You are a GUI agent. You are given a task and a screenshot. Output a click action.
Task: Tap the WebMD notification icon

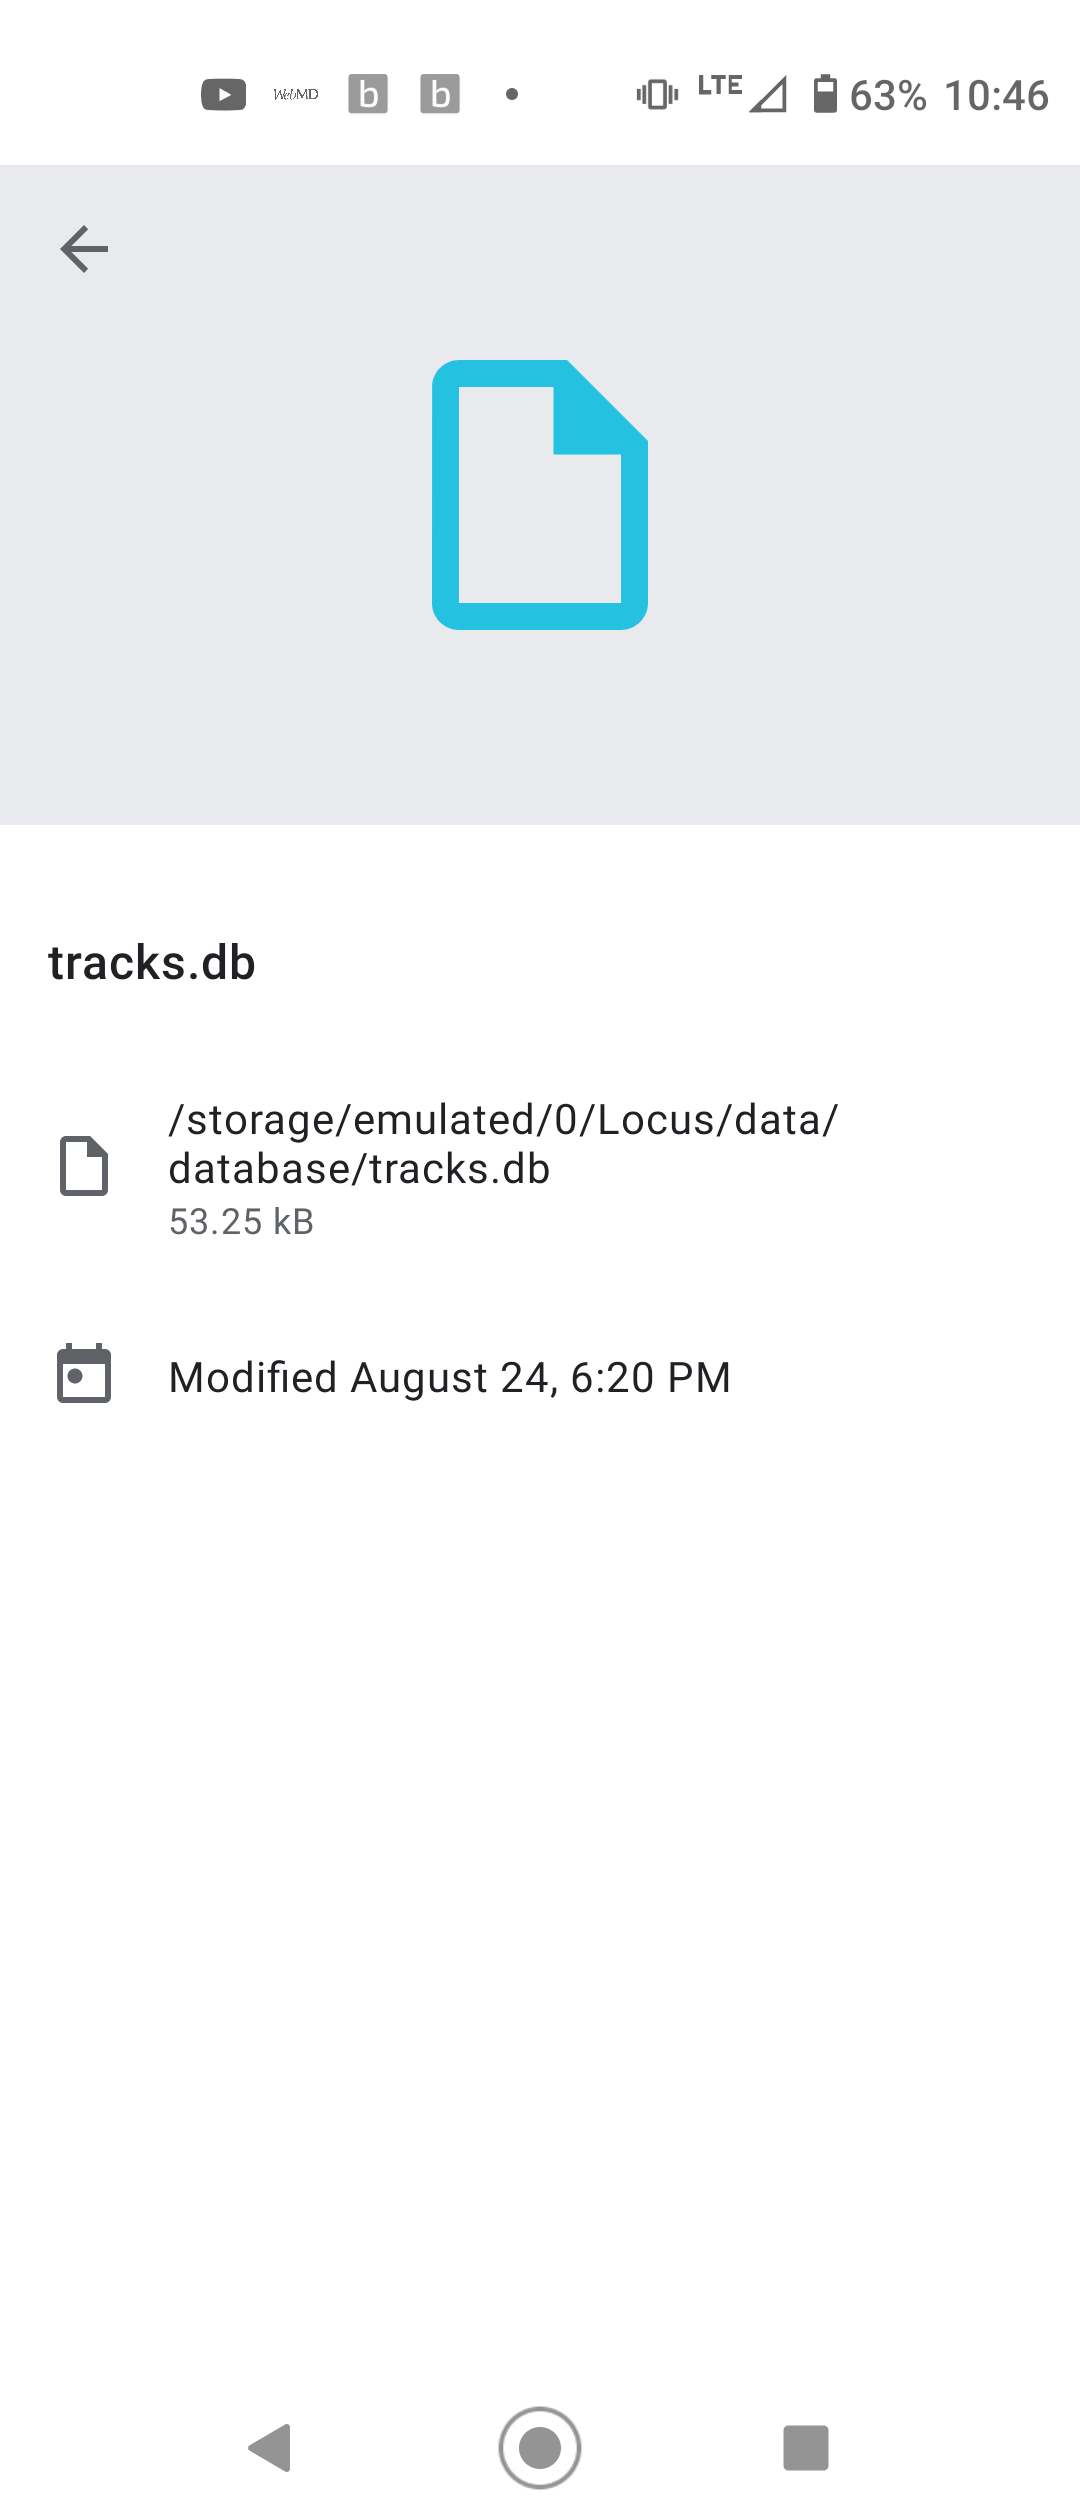296,95
